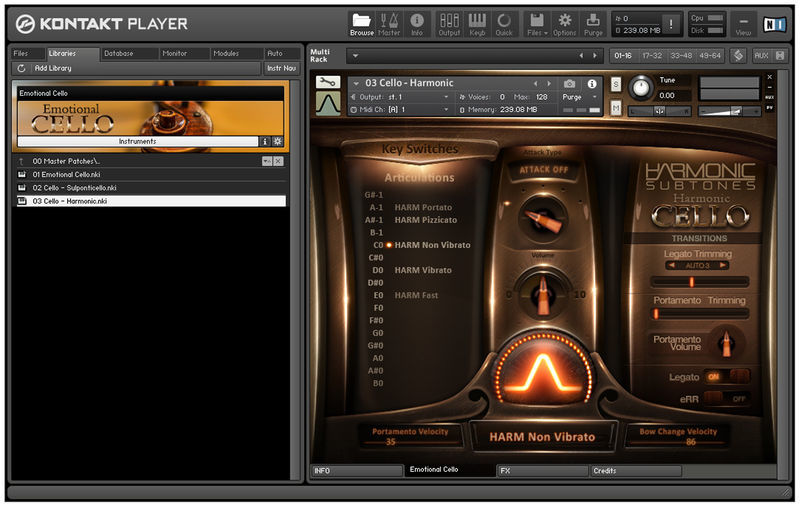Click Legato Trimming left arrow
Screen dimensions: 800x507
(x=672, y=265)
